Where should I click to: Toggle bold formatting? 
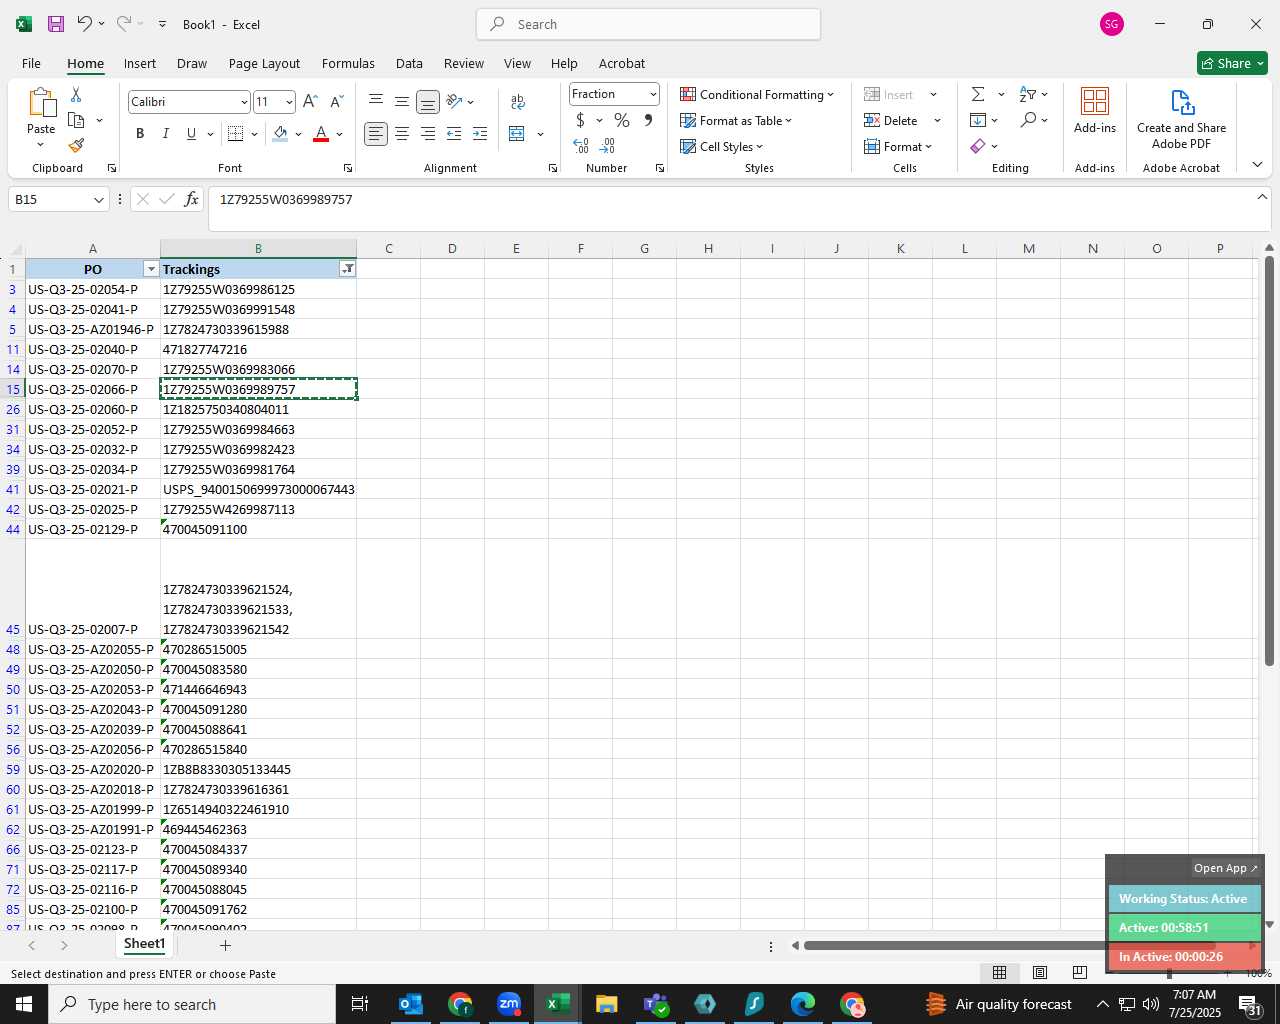click(x=140, y=134)
